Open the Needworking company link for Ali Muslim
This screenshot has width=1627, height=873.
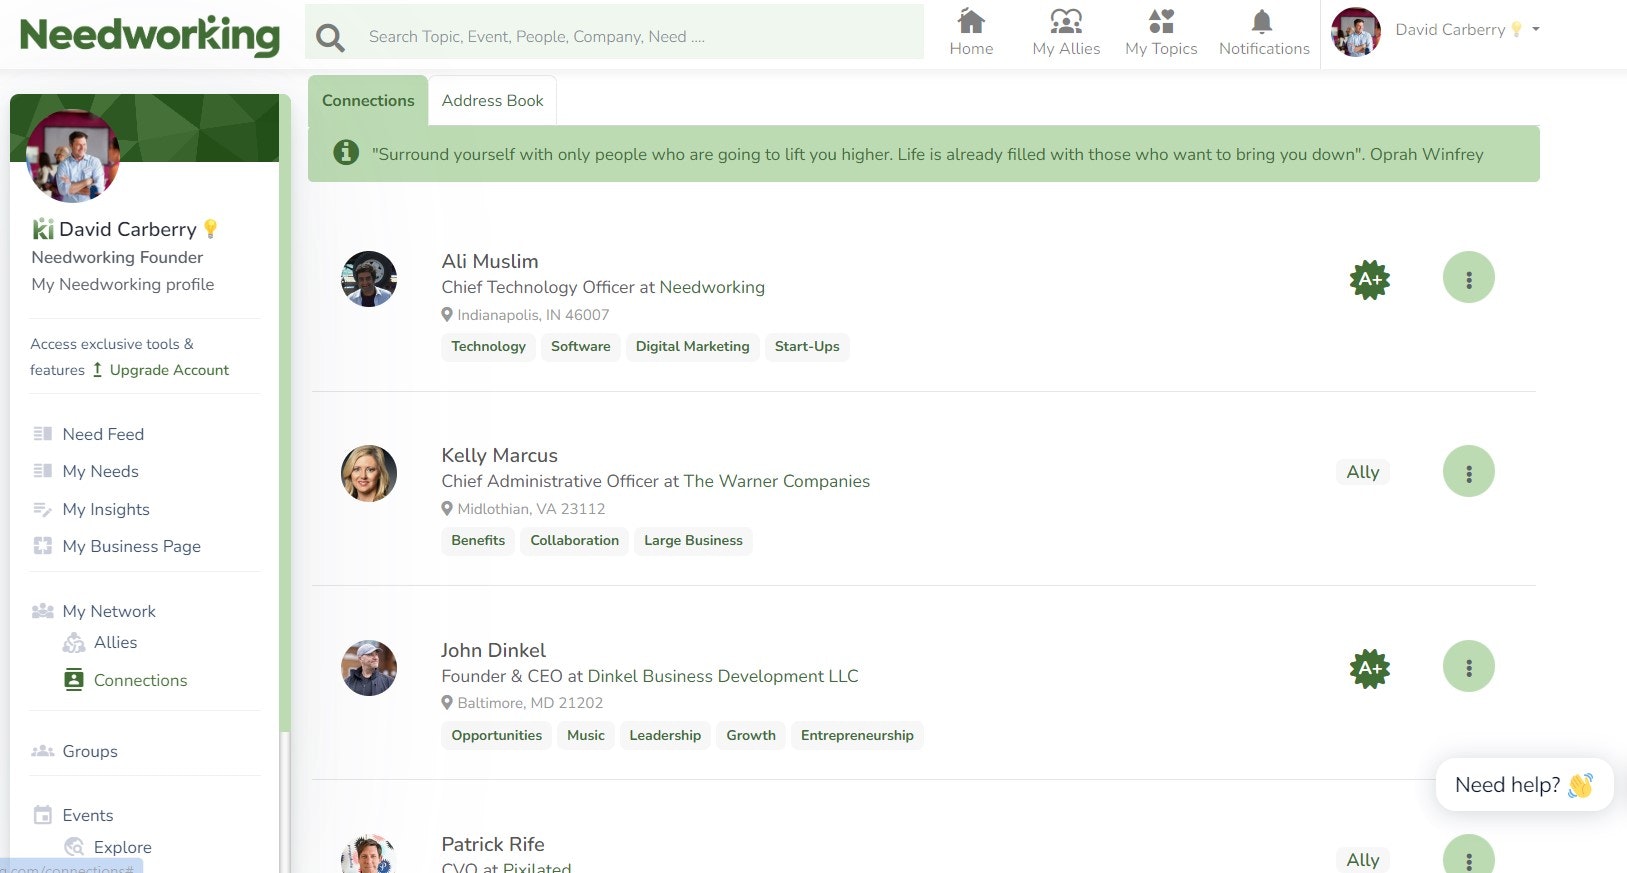click(712, 287)
